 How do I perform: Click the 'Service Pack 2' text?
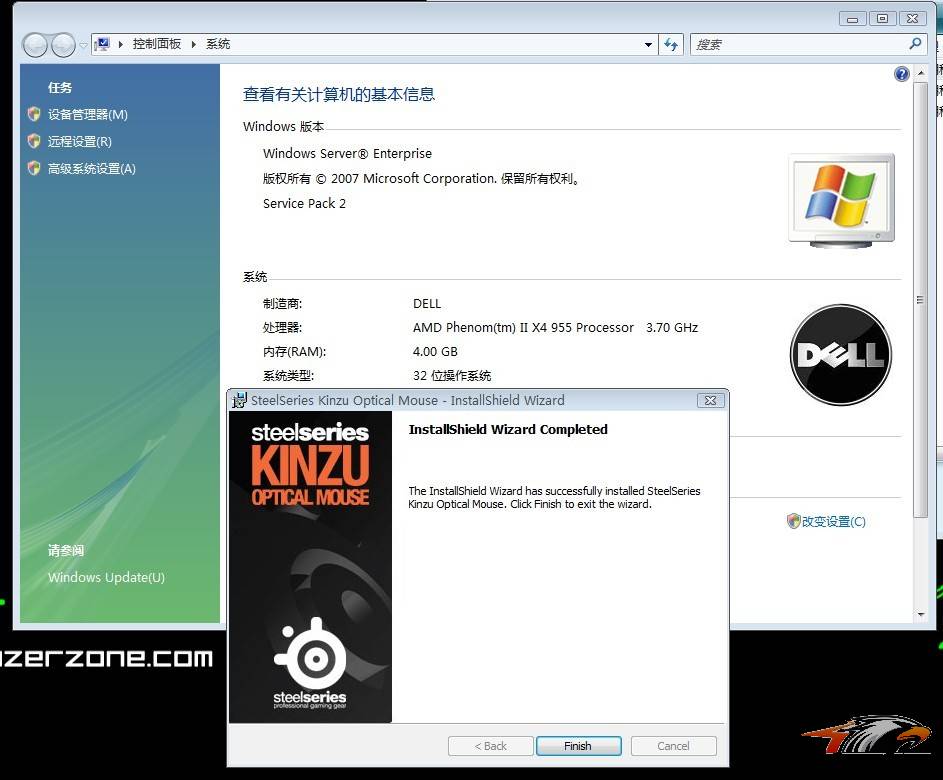(304, 203)
